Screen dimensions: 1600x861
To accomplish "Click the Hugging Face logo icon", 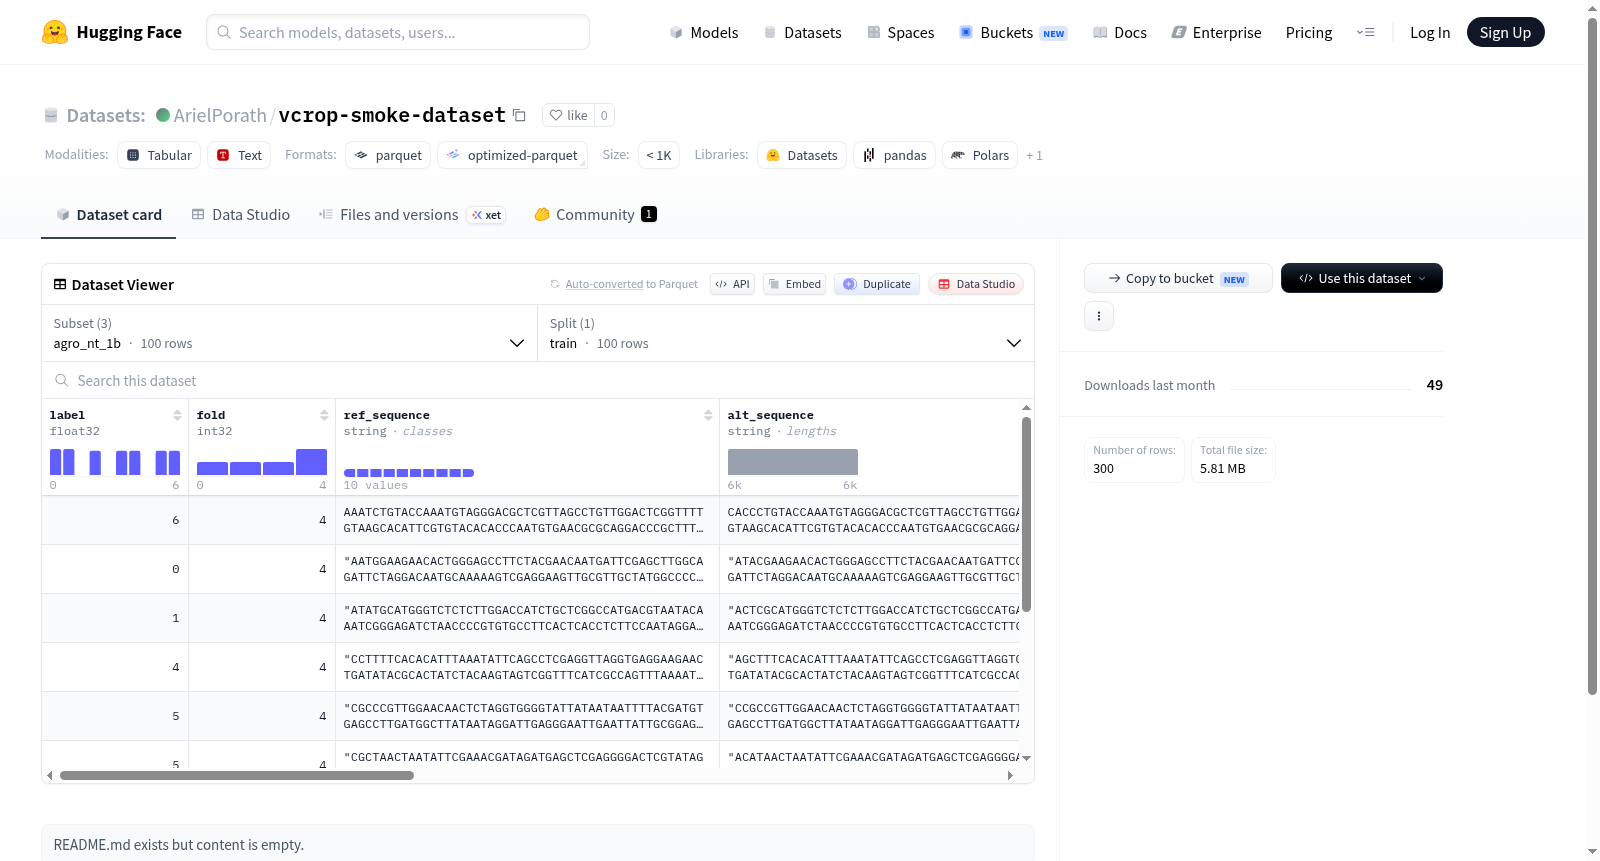I will (x=55, y=32).
